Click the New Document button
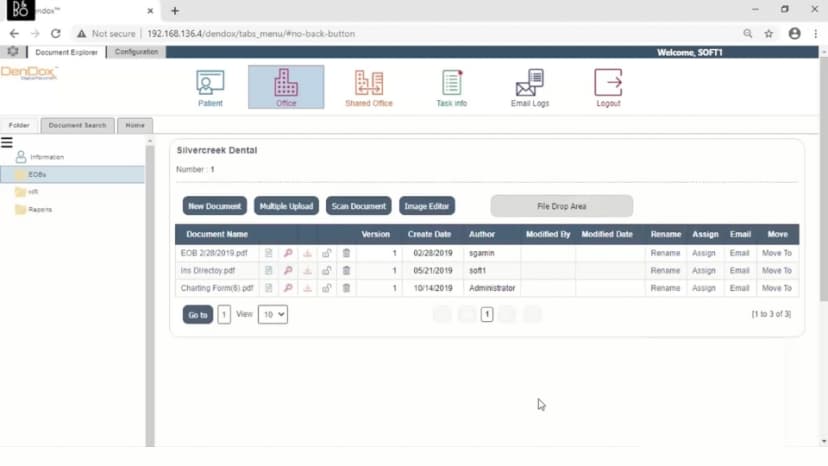The height and width of the screenshot is (466, 828). pyautogui.click(x=214, y=206)
